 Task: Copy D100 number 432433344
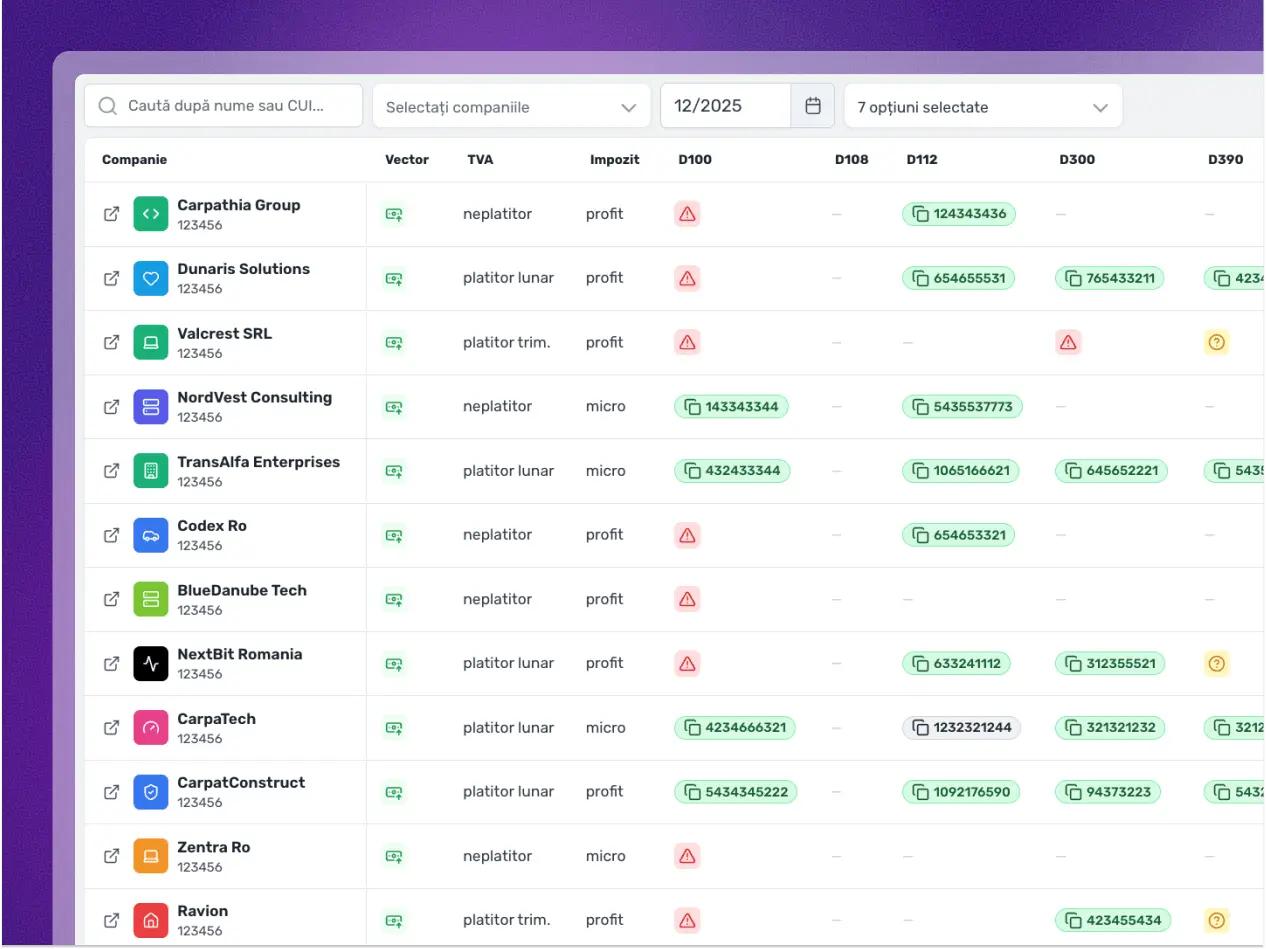[732, 471]
